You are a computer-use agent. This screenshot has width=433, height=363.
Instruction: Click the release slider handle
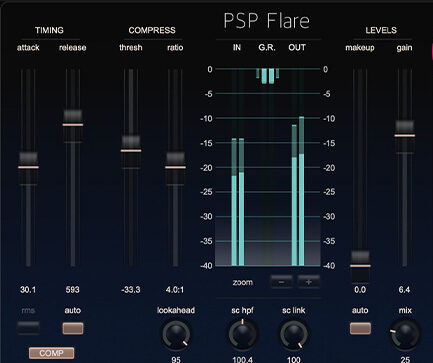(73, 125)
